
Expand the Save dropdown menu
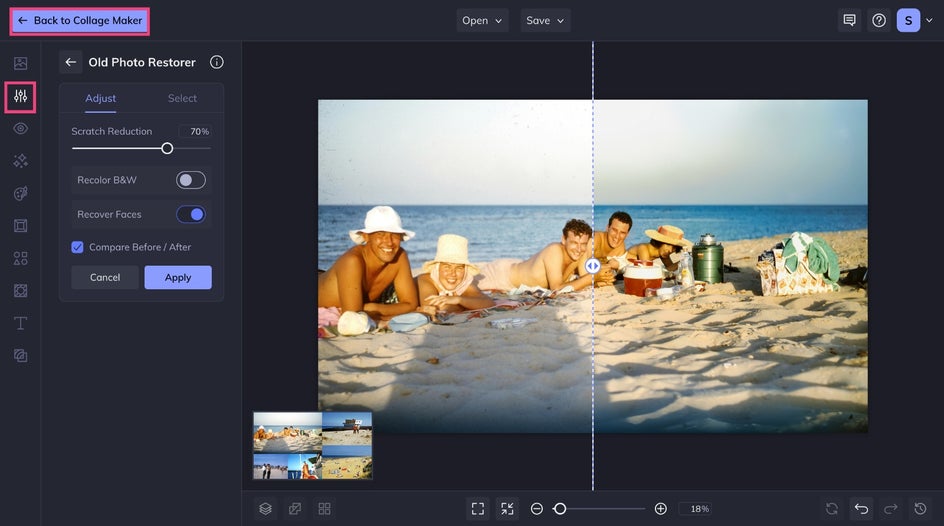(x=545, y=20)
